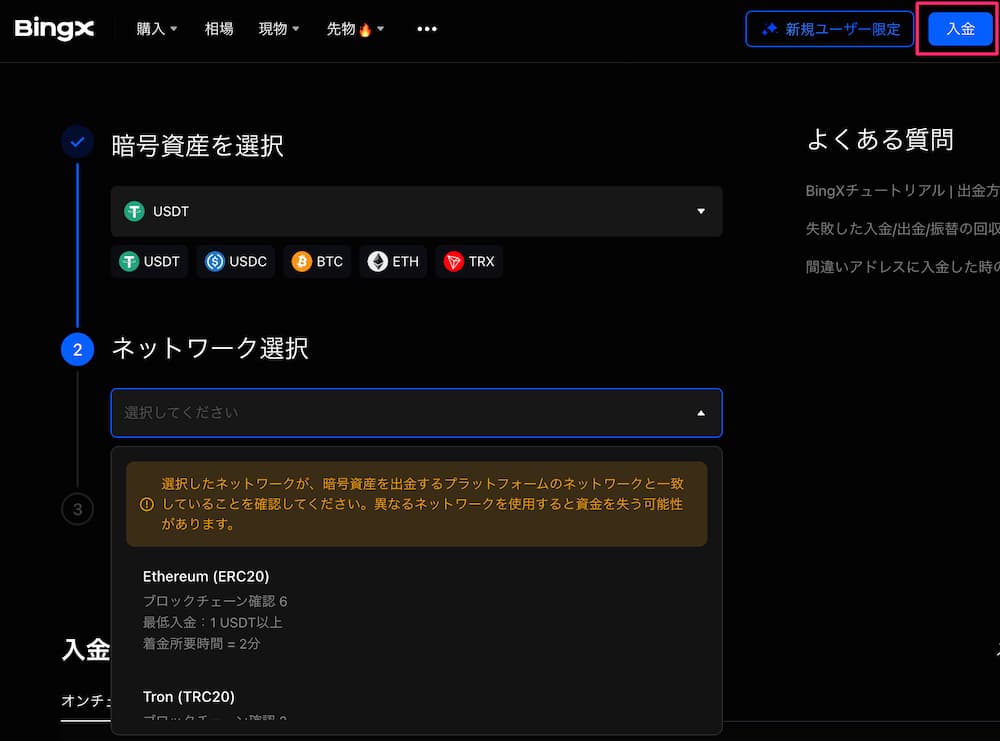Open the USDT asset selector dropdown
Viewport: 1000px width, 741px height.
416,211
